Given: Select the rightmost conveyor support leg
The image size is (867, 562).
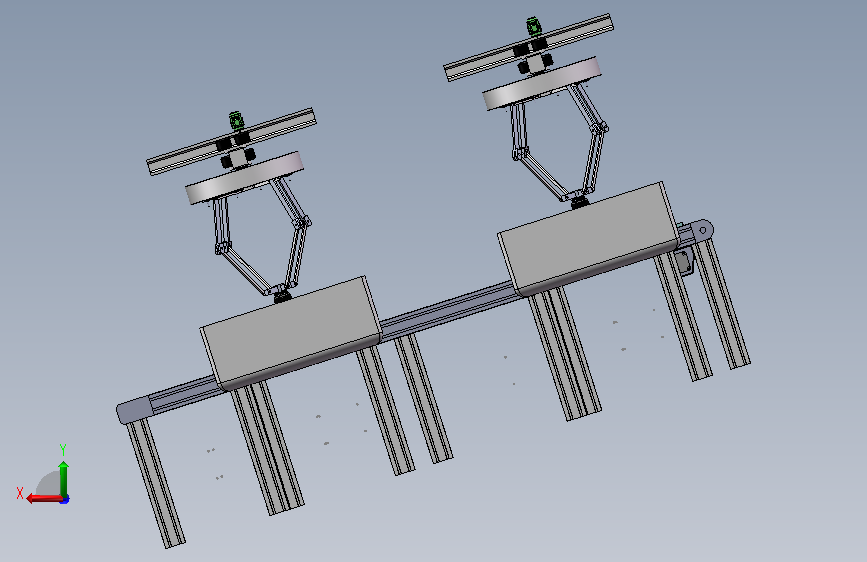Looking at the screenshot, I should pos(722,303).
